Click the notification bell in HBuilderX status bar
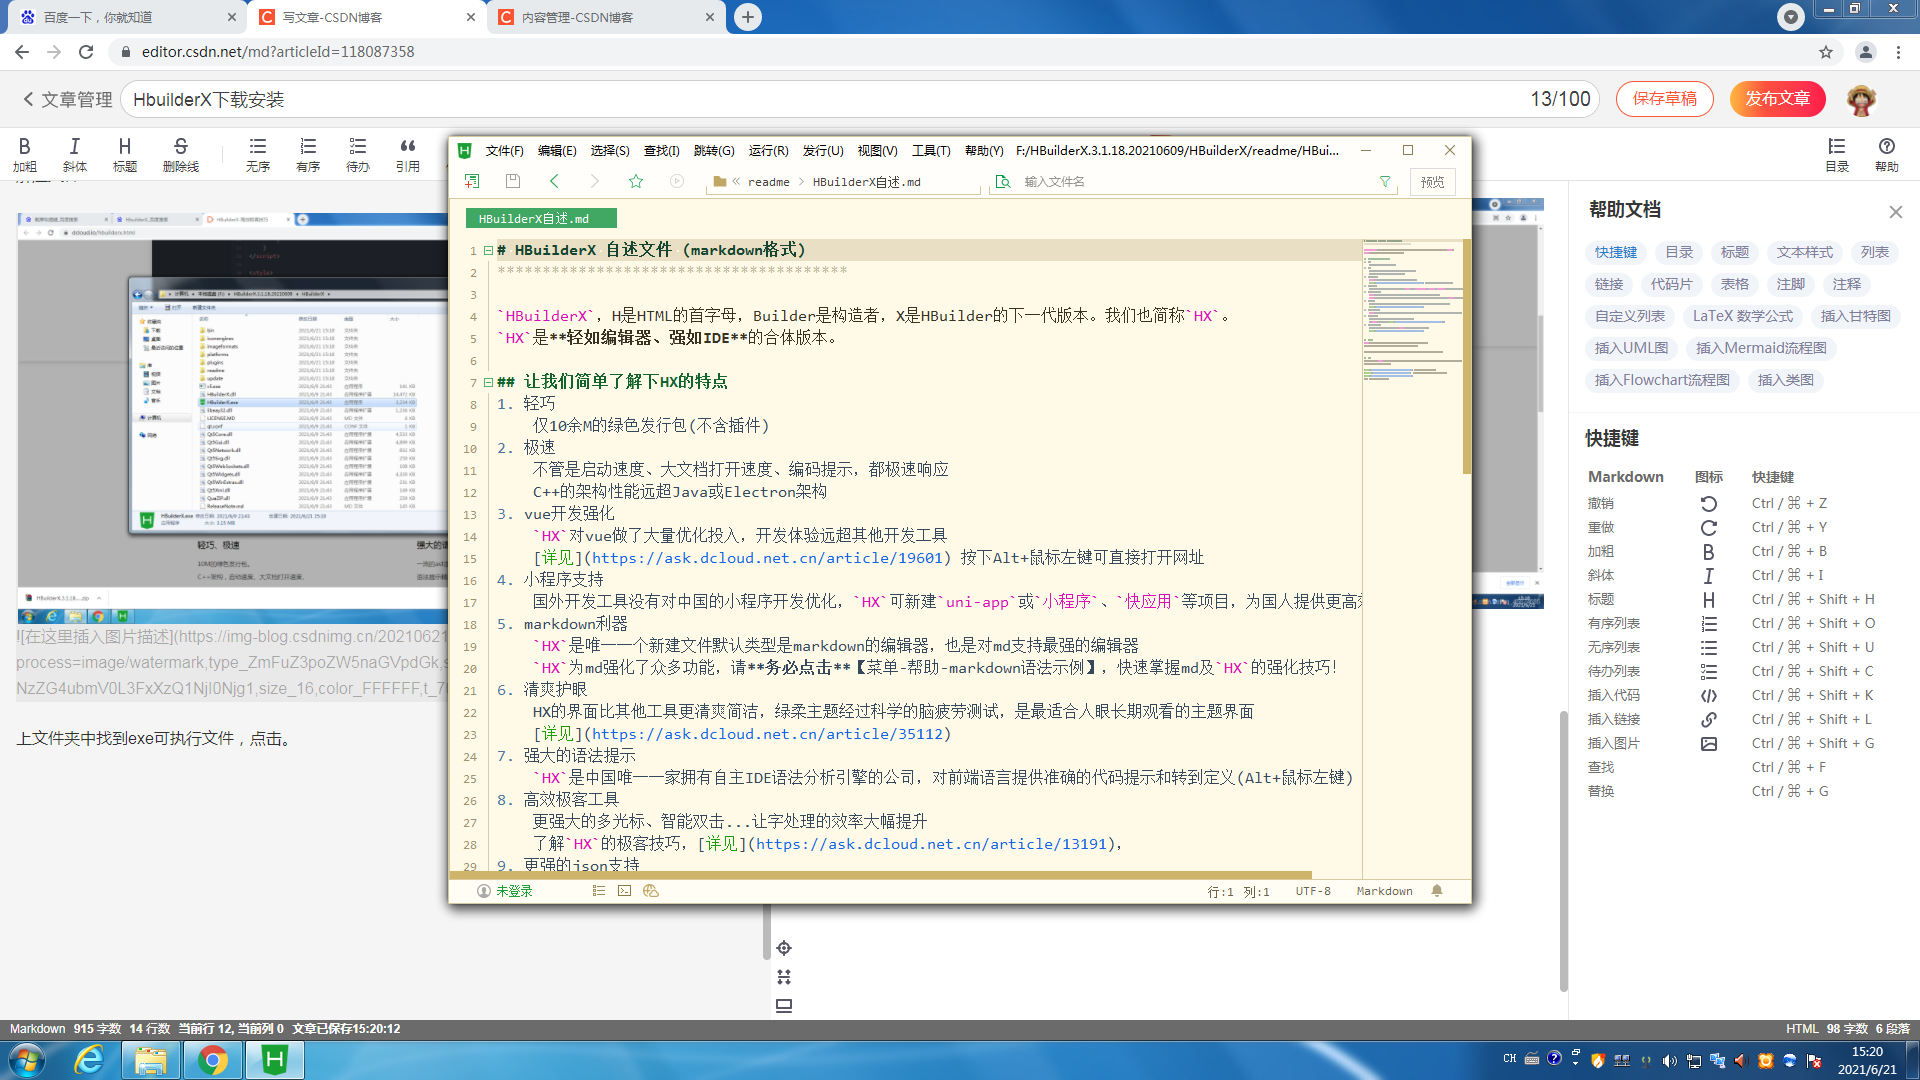This screenshot has width=1920, height=1080. coord(1437,891)
